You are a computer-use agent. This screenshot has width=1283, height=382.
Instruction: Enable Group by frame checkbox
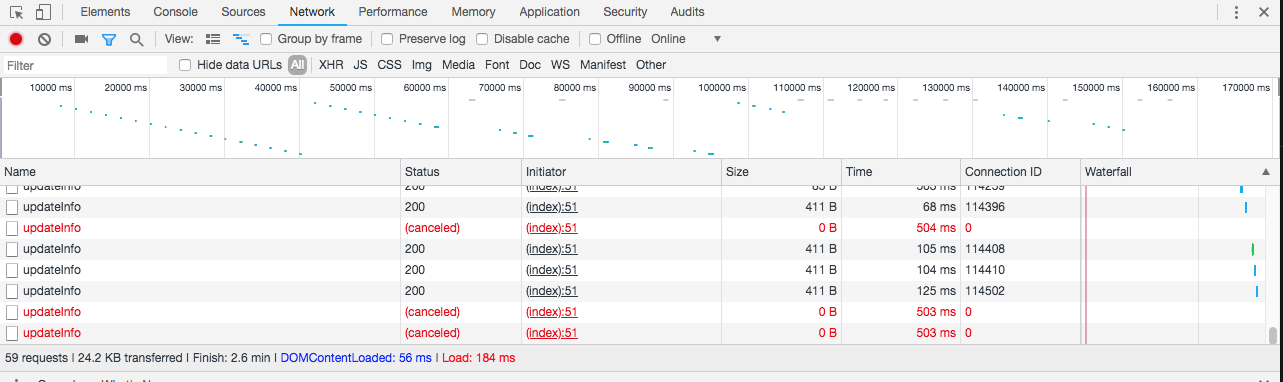click(x=266, y=39)
